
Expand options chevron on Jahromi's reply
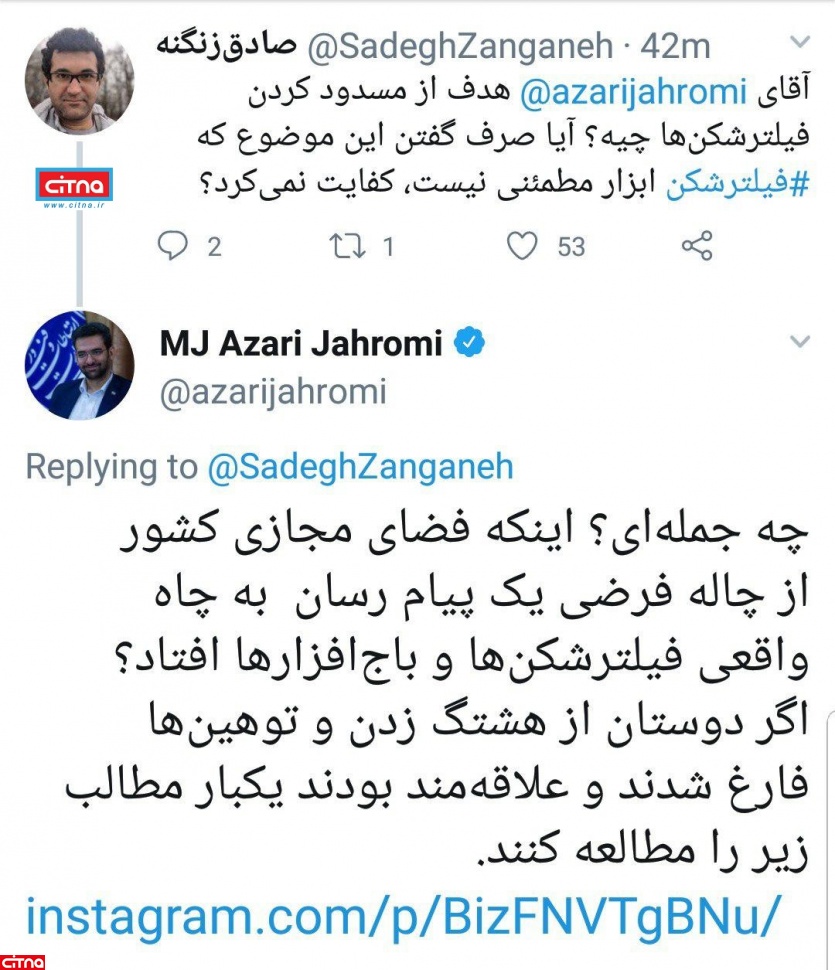[x=800, y=341]
